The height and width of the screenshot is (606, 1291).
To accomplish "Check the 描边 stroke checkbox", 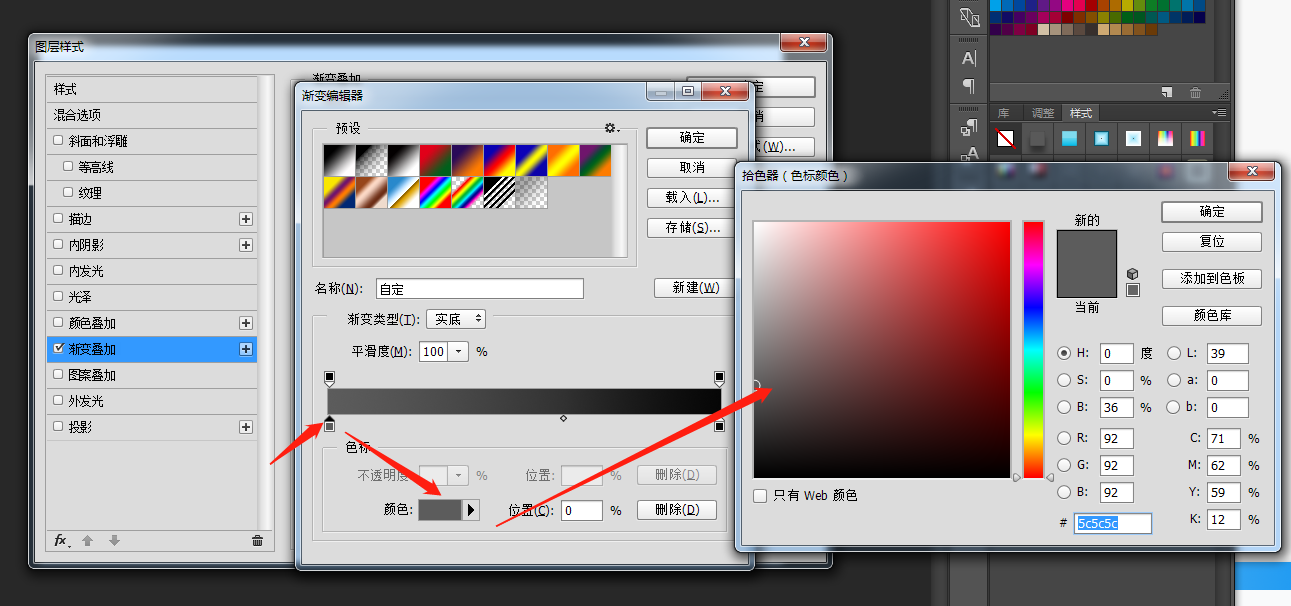I will coord(59,219).
